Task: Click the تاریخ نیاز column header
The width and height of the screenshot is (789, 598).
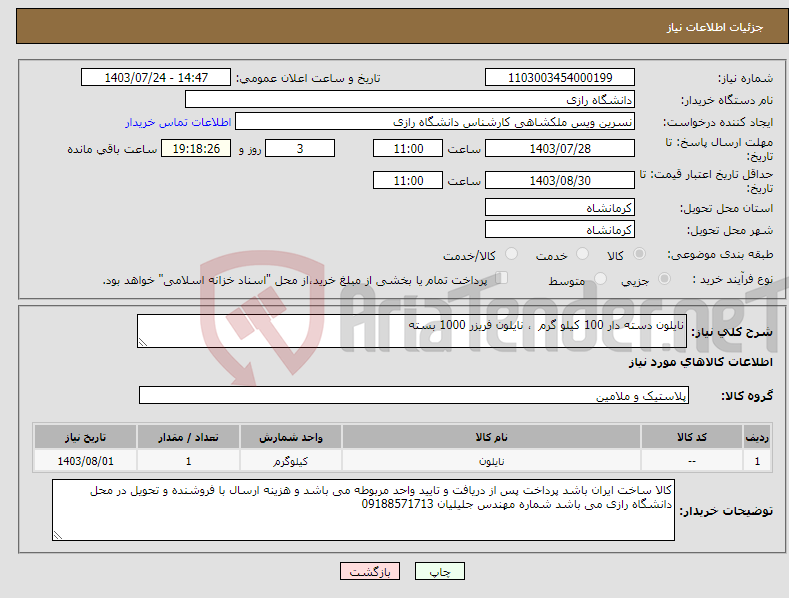Action: click(86, 437)
